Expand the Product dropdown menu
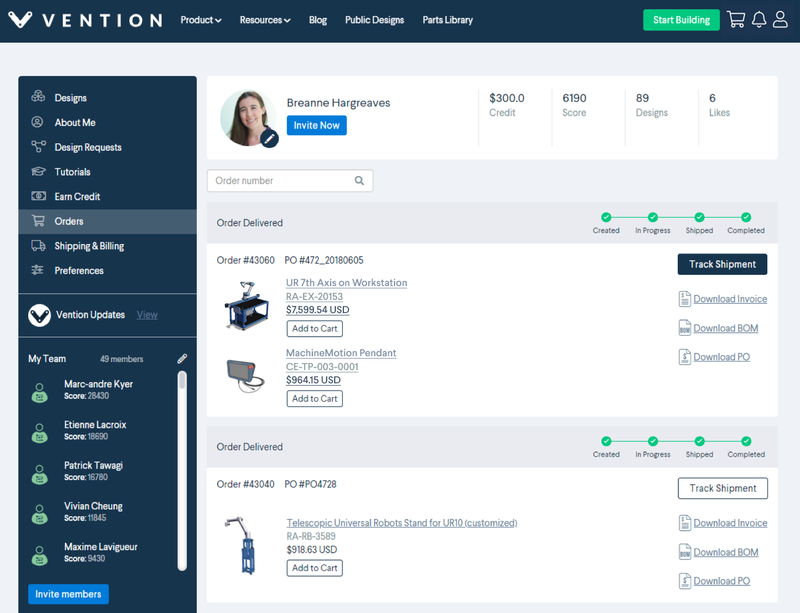 click(201, 20)
